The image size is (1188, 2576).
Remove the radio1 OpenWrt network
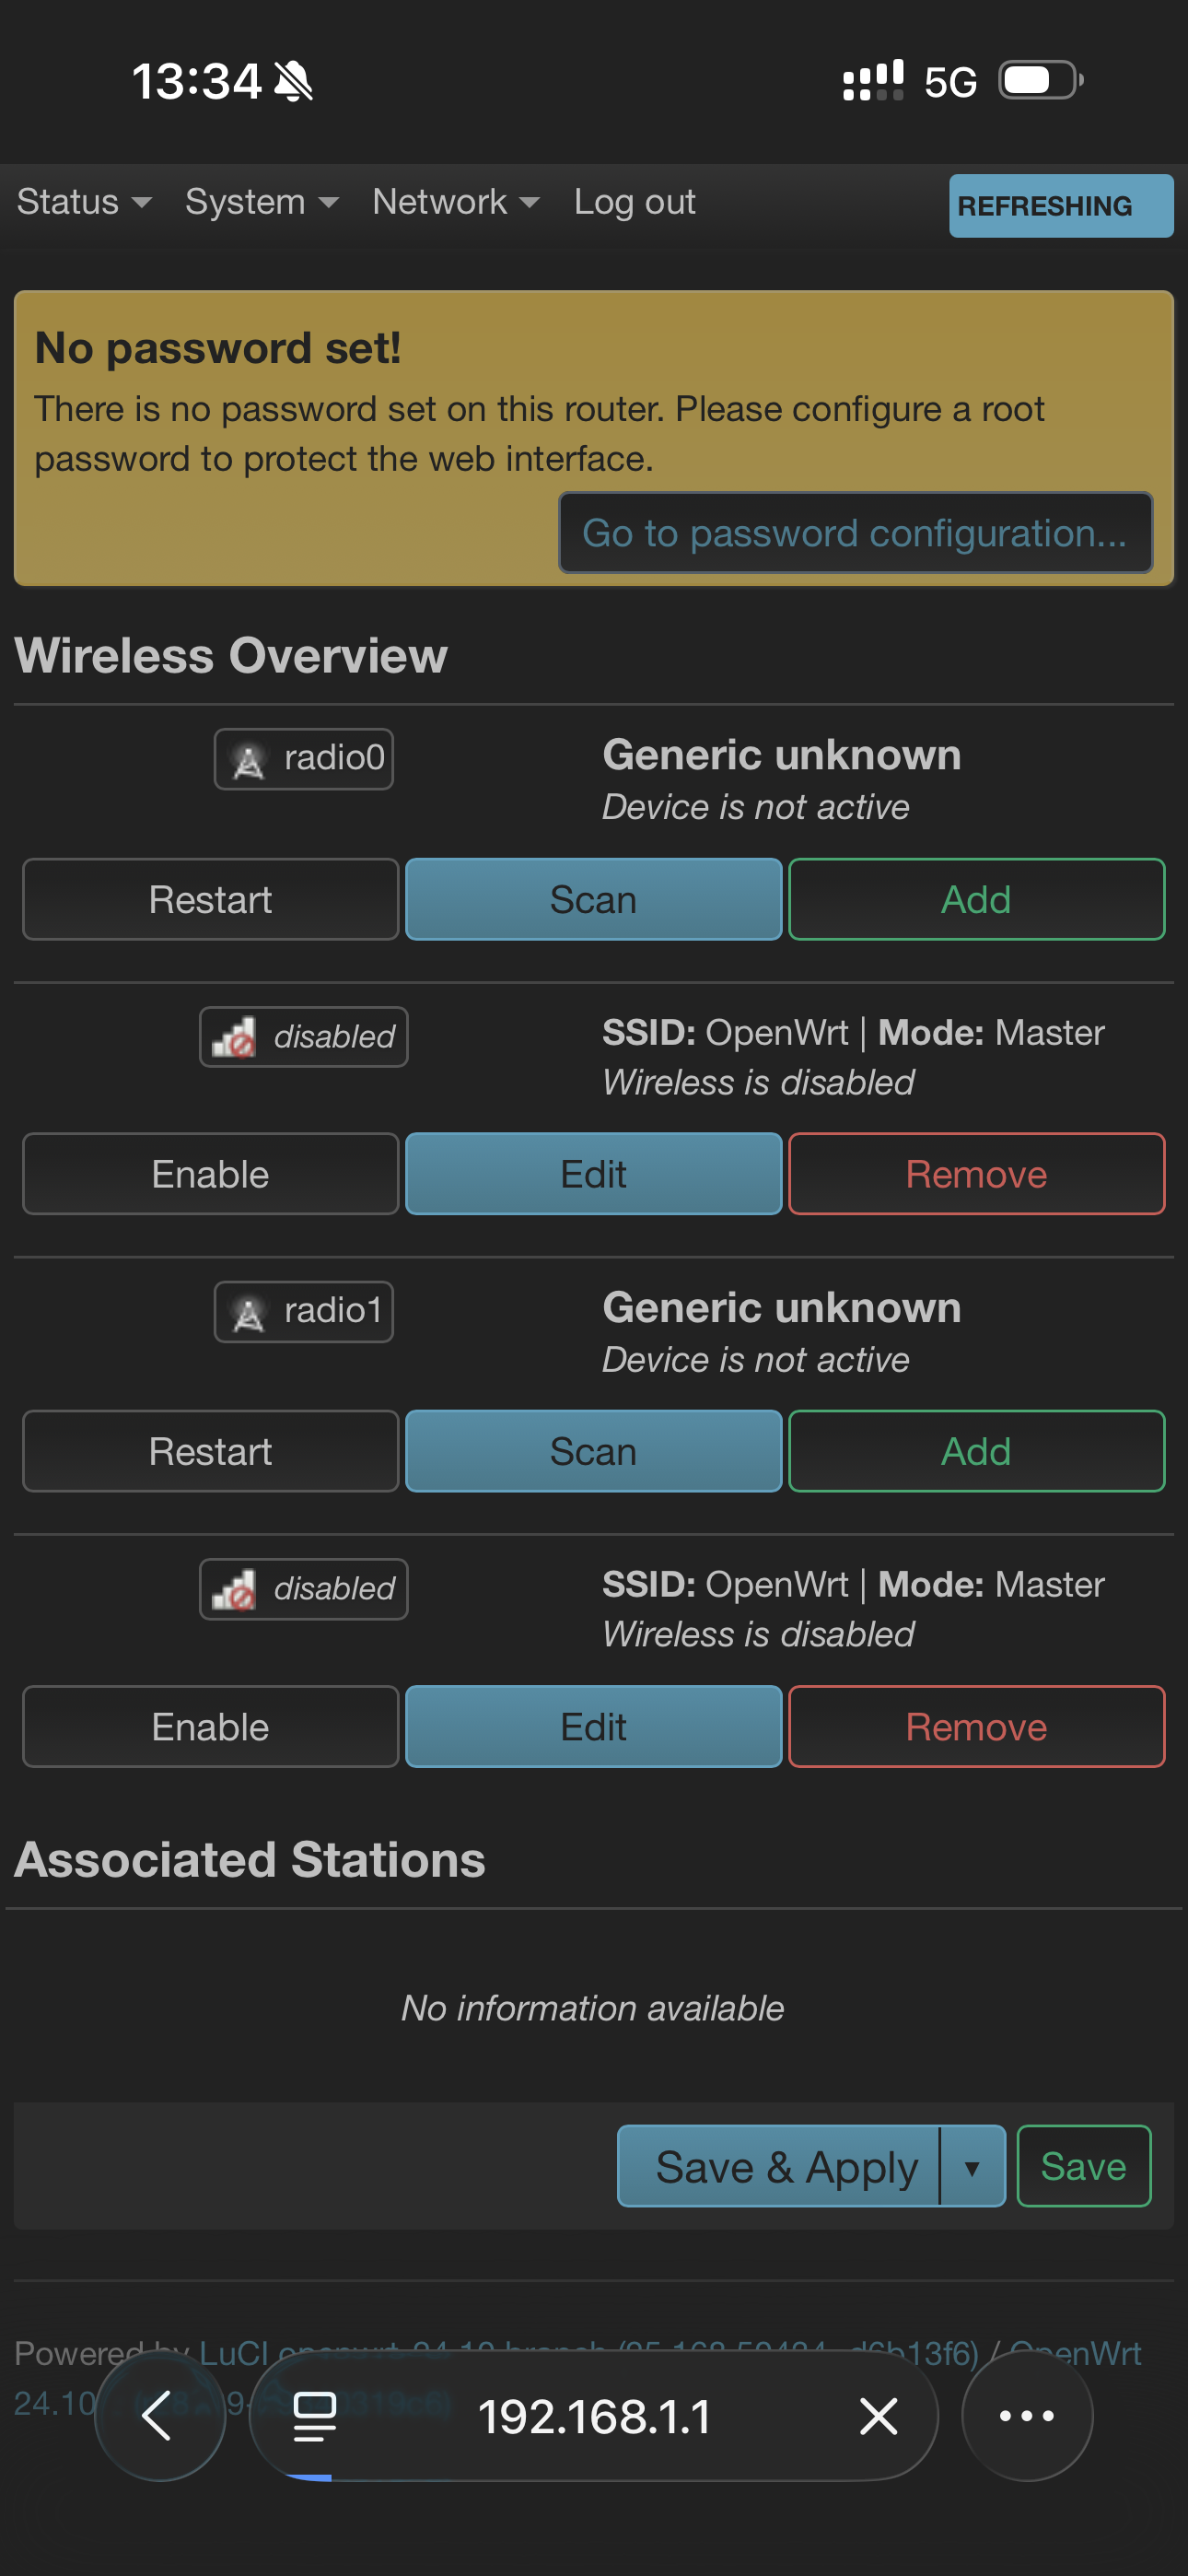[x=976, y=1727]
